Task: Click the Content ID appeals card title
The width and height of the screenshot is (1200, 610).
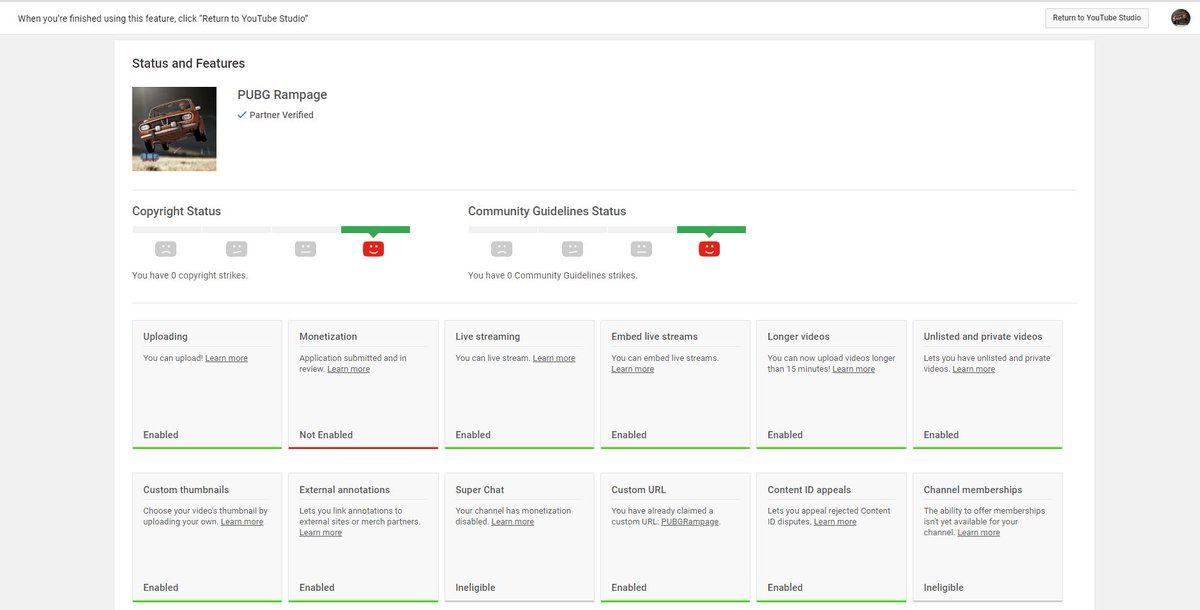Action: tap(809, 490)
